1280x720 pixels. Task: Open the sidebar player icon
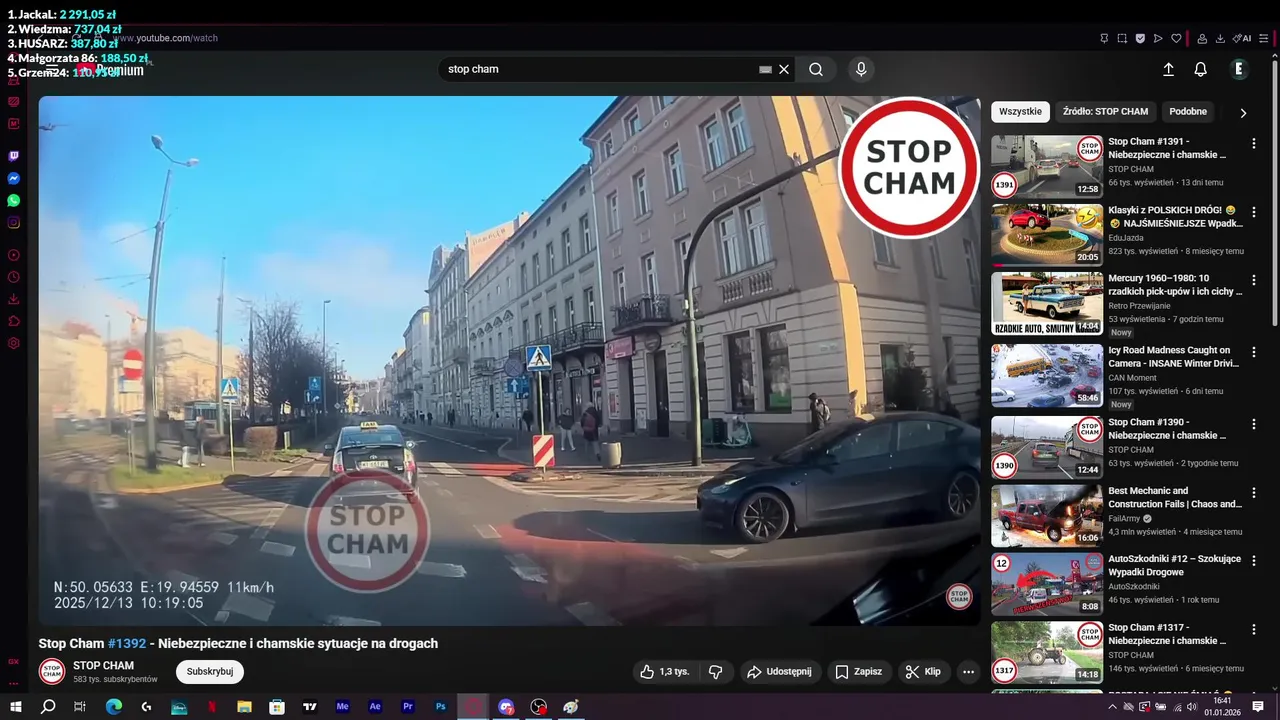pyautogui.click(x=14, y=255)
